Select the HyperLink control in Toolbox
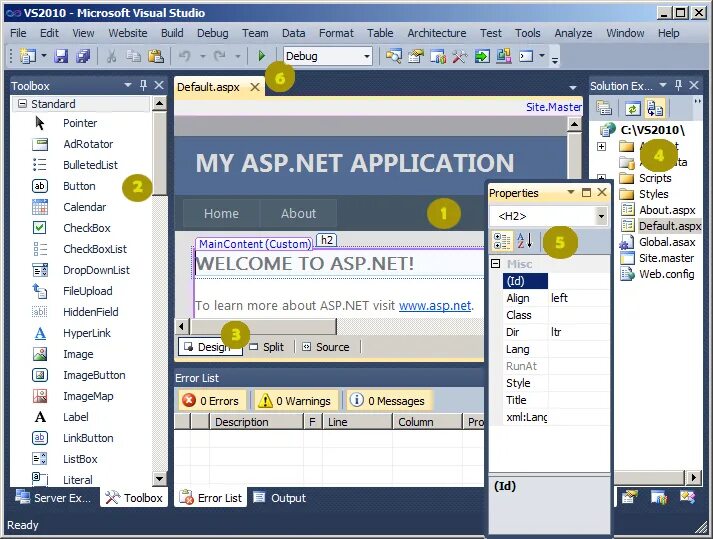Viewport: 713px width, 539px height. [87, 333]
